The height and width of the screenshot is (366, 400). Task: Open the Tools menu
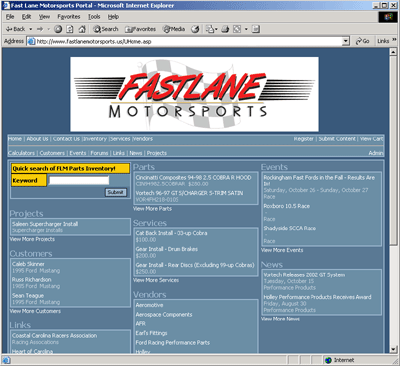click(x=94, y=17)
